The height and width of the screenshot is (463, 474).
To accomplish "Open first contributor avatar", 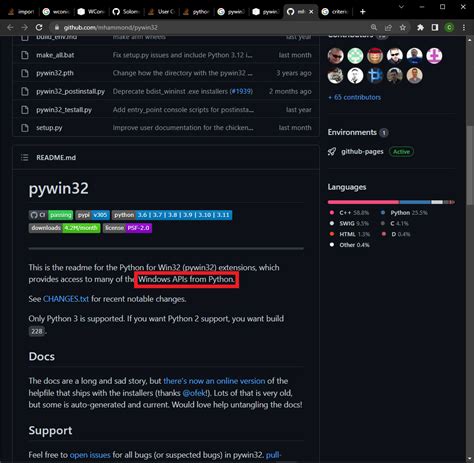I will (336, 56).
